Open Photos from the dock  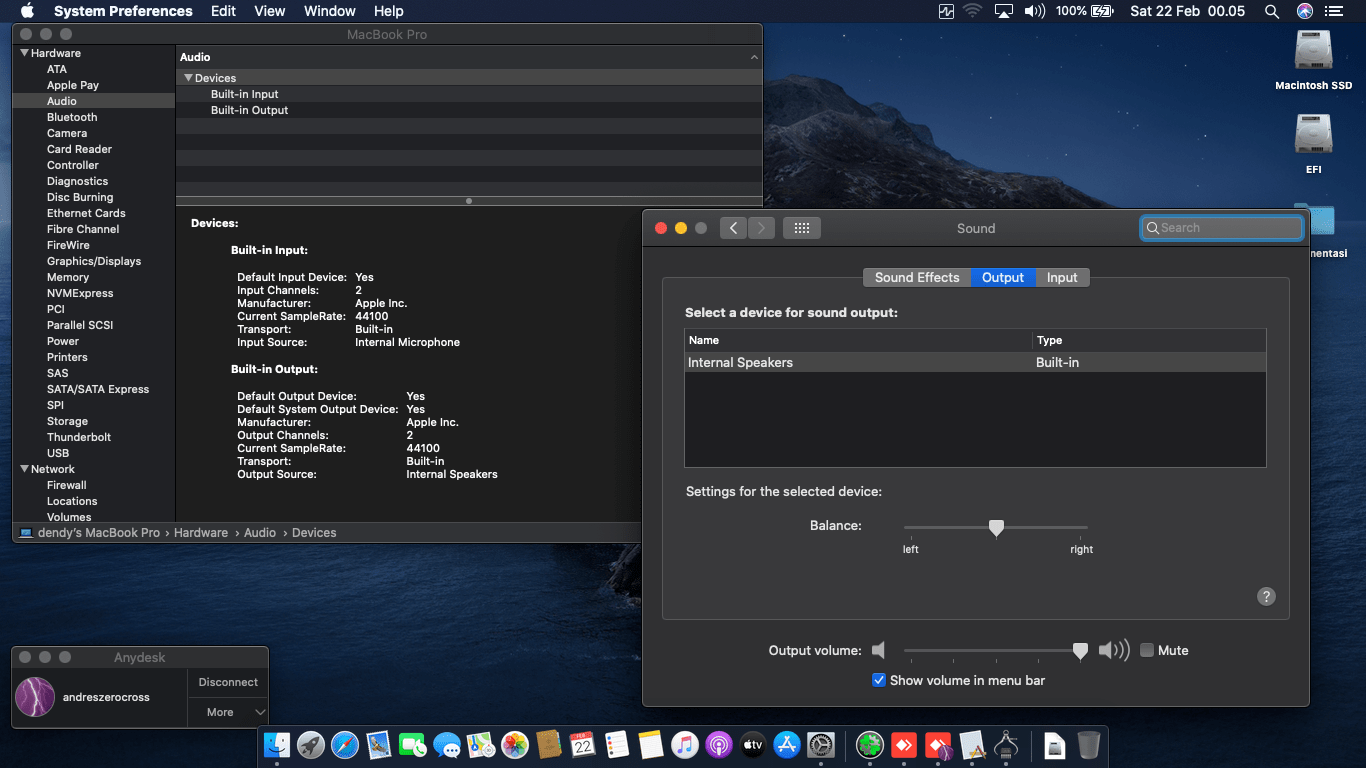point(515,744)
